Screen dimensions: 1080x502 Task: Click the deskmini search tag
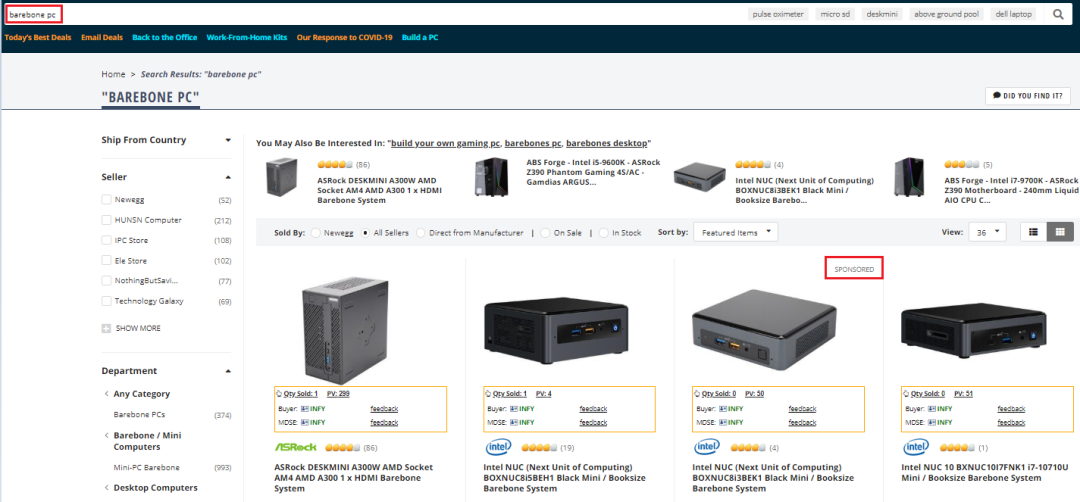click(882, 14)
